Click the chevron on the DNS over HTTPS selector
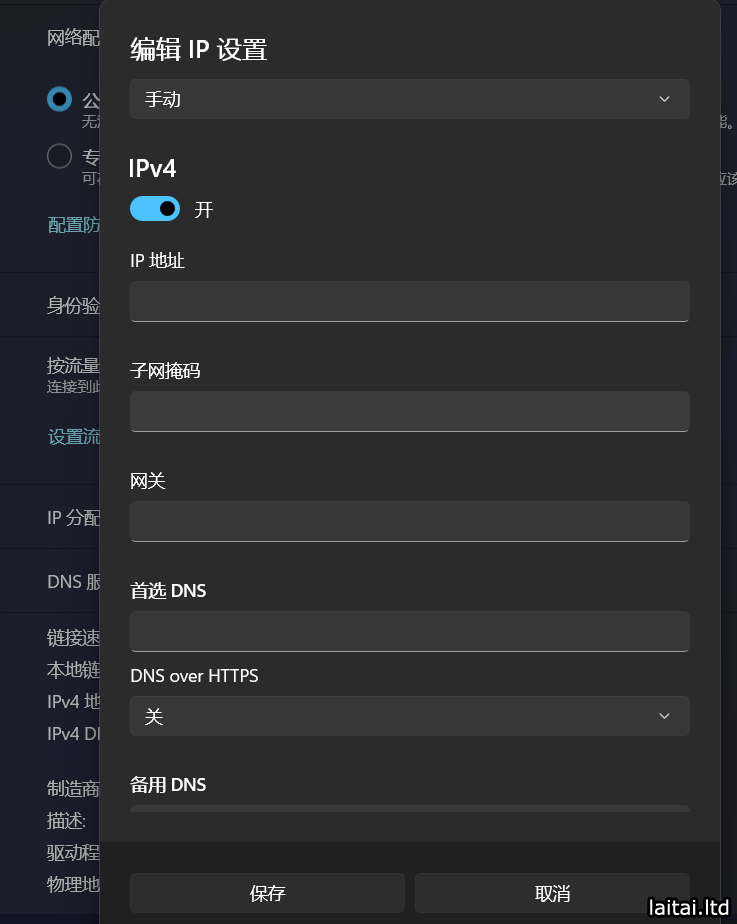This screenshot has width=737, height=924. point(664,716)
